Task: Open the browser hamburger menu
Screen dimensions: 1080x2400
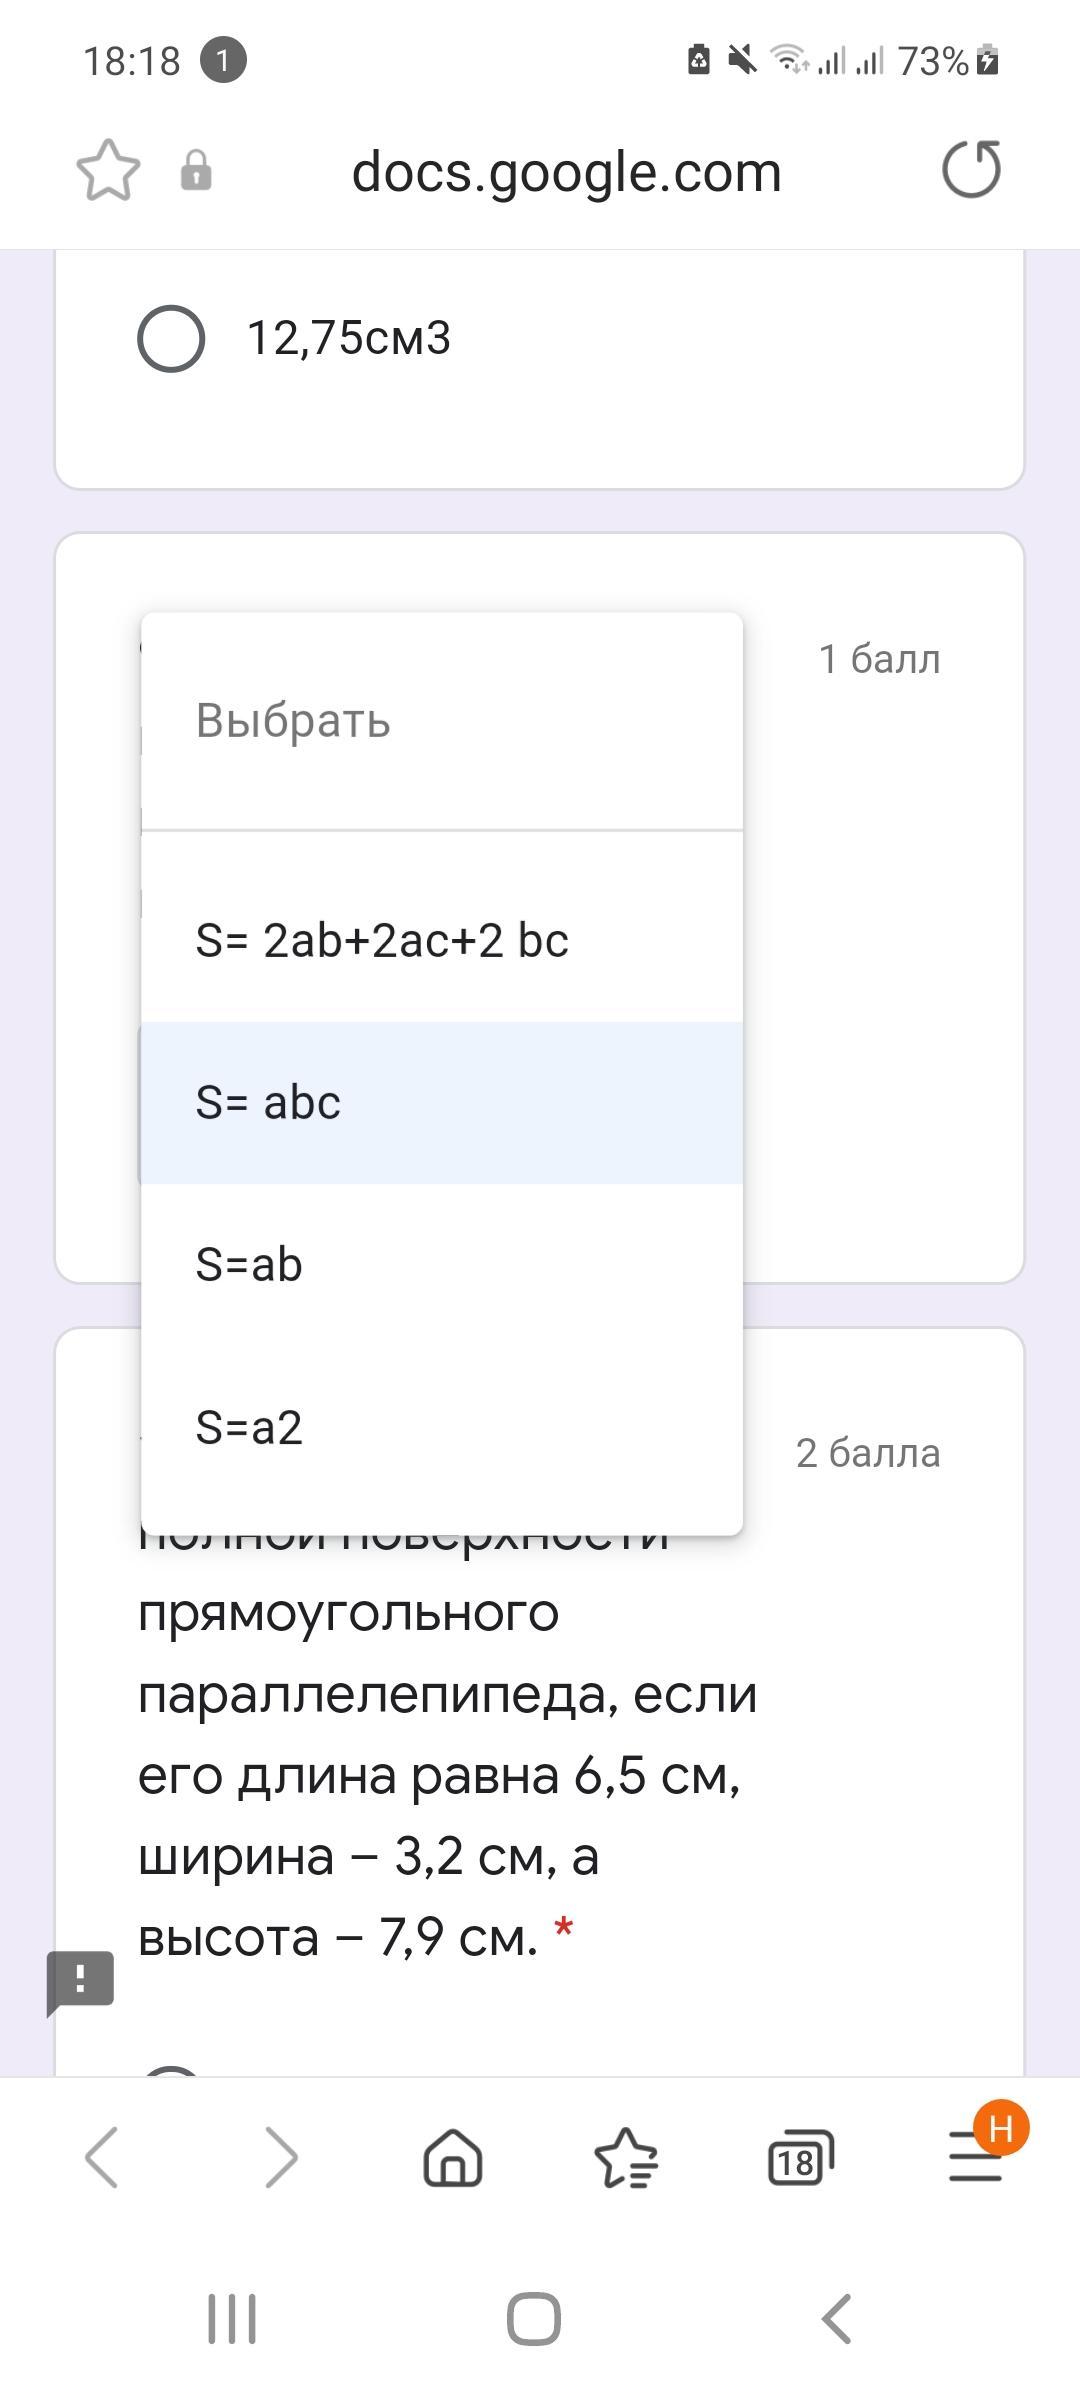Action: (x=975, y=2157)
